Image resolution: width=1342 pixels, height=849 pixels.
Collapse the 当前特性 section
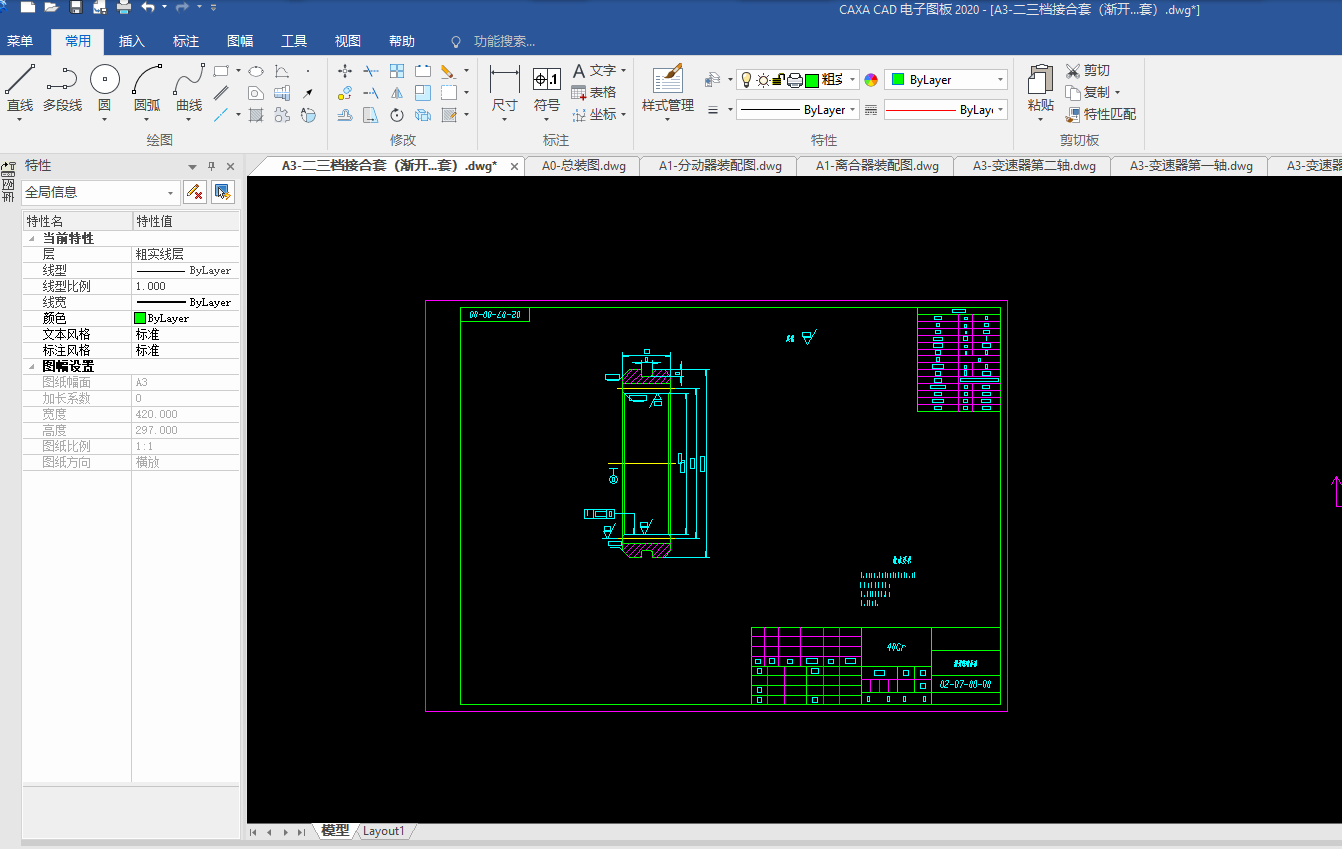pos(31,239)
